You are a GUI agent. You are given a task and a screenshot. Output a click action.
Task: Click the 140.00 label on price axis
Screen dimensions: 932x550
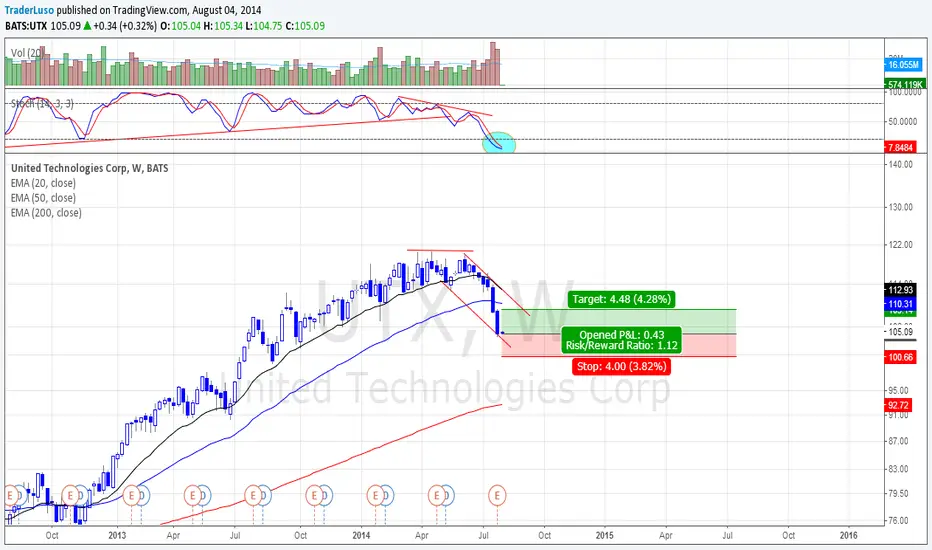point(900,165)
